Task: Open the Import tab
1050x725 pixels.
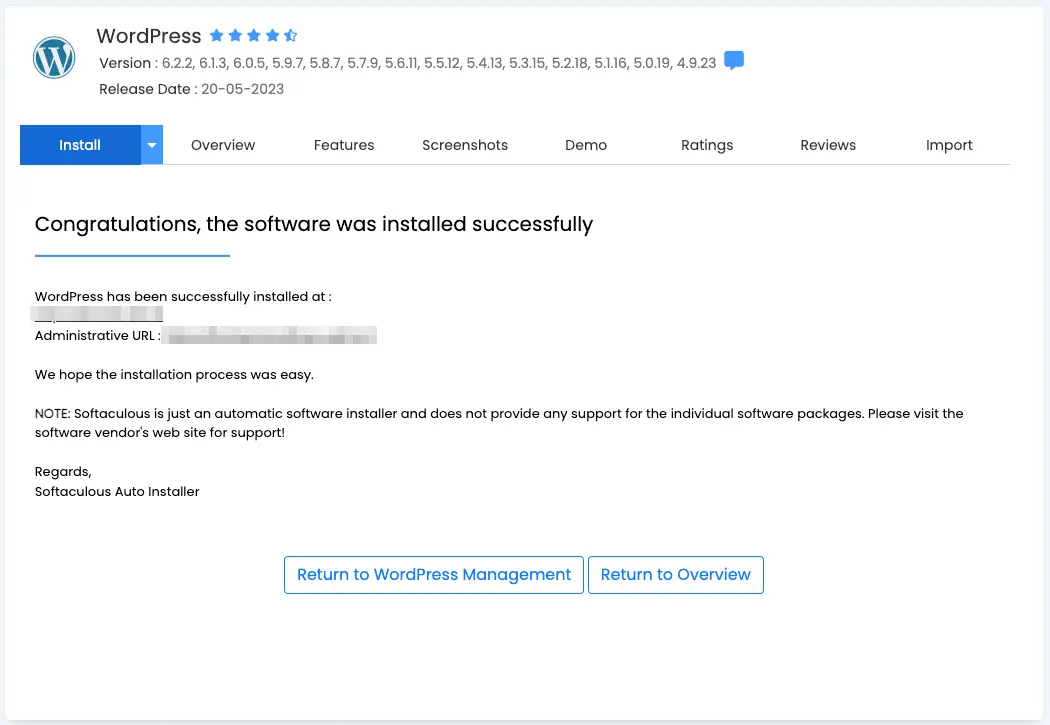Action: click(949, 145)
